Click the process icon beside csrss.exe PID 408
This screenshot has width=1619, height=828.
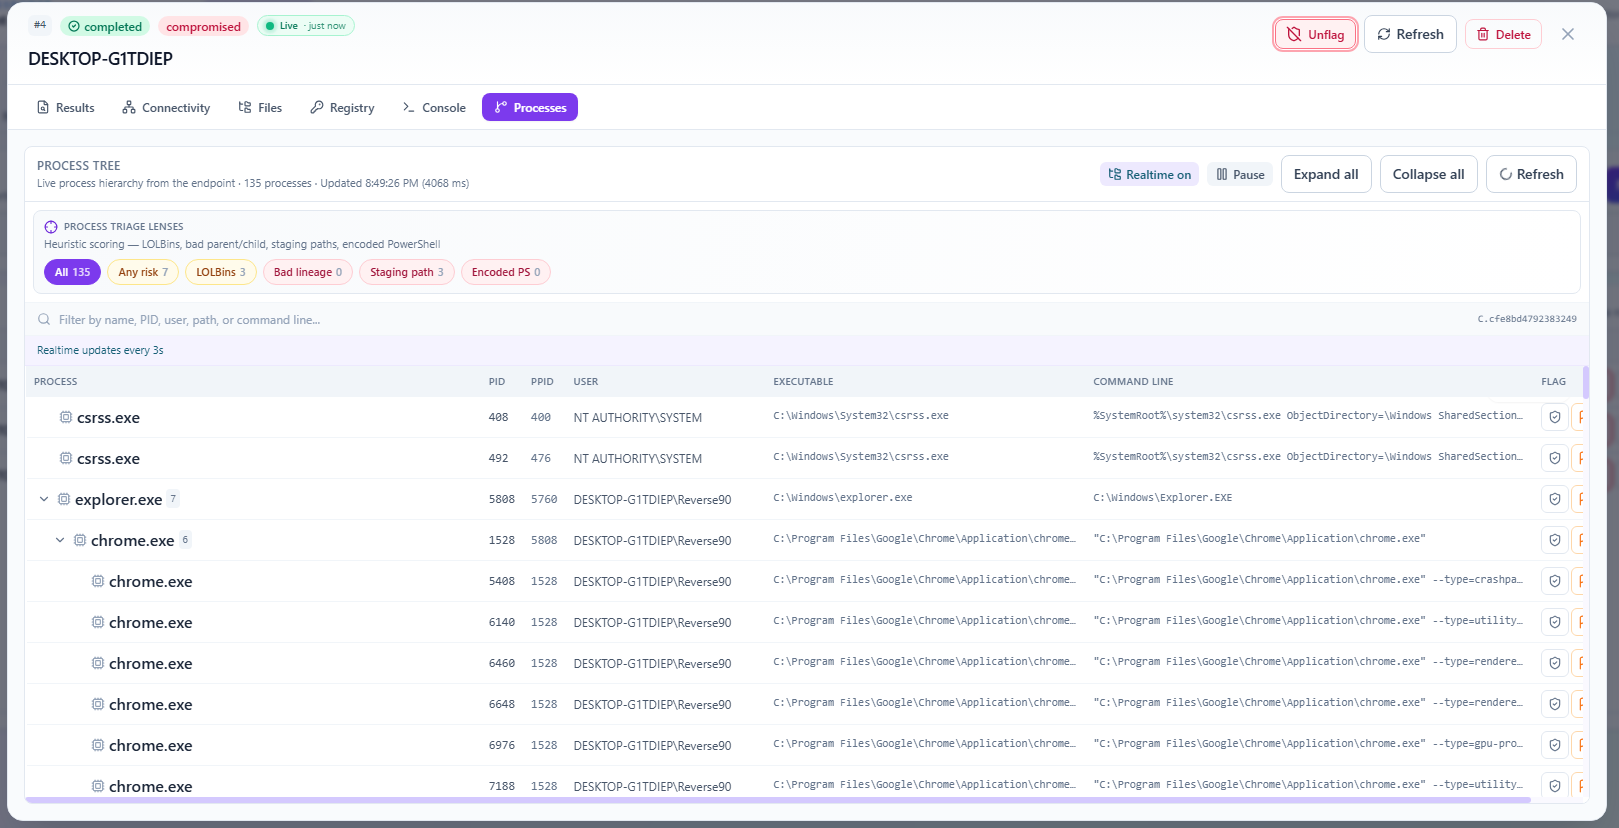pyautogui.click(x=65, y=417)
